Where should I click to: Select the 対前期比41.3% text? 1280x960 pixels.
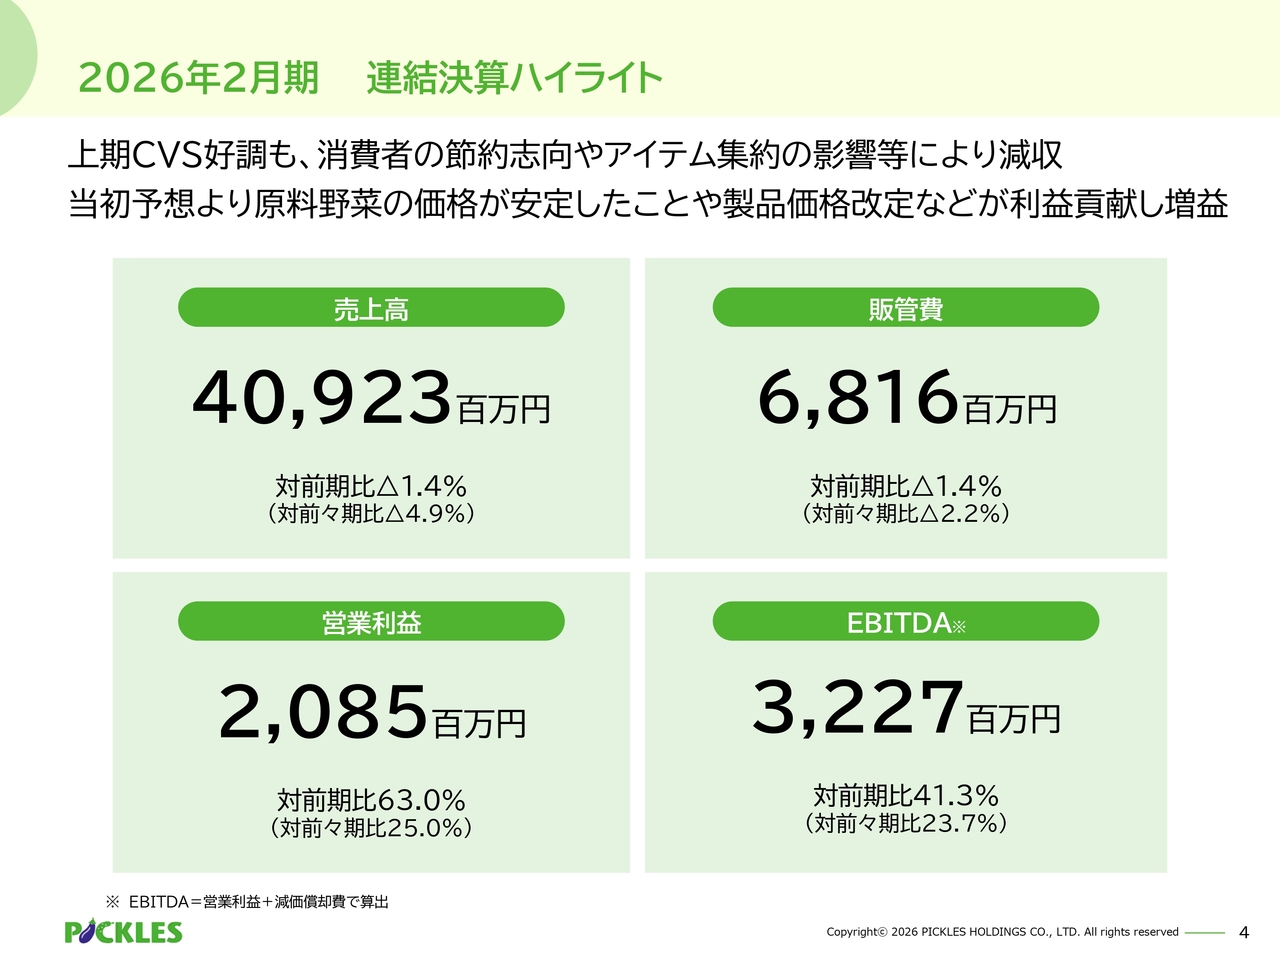(905, 796)
